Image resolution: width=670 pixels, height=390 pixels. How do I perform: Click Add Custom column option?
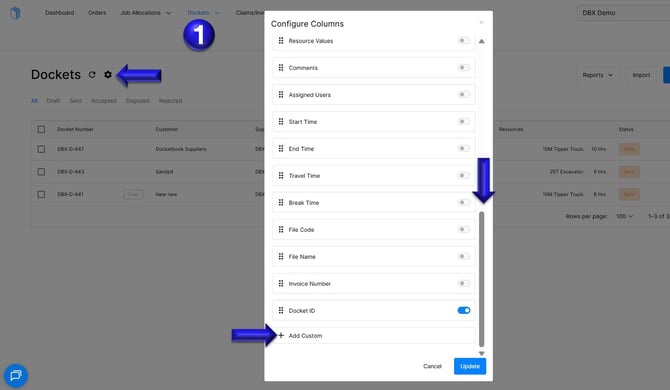(x=373, y=335)
